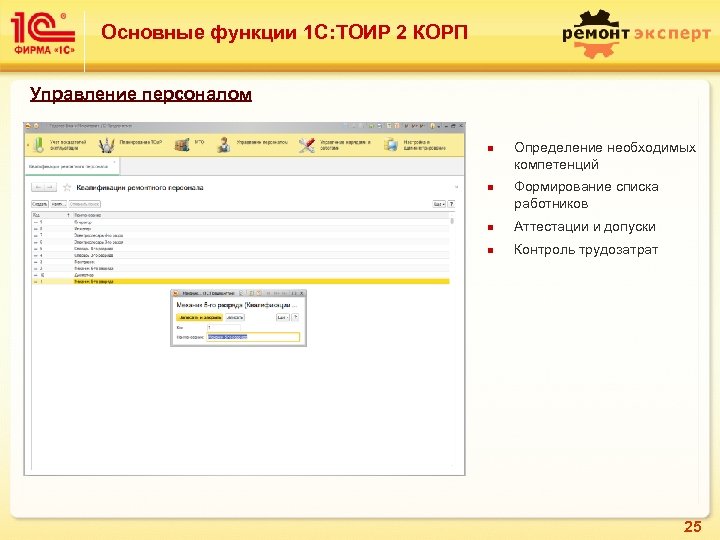Sort list by the Наименование column header
This screenshot has width=720, height=540.
pyautogui.click(x=261, y=215)
